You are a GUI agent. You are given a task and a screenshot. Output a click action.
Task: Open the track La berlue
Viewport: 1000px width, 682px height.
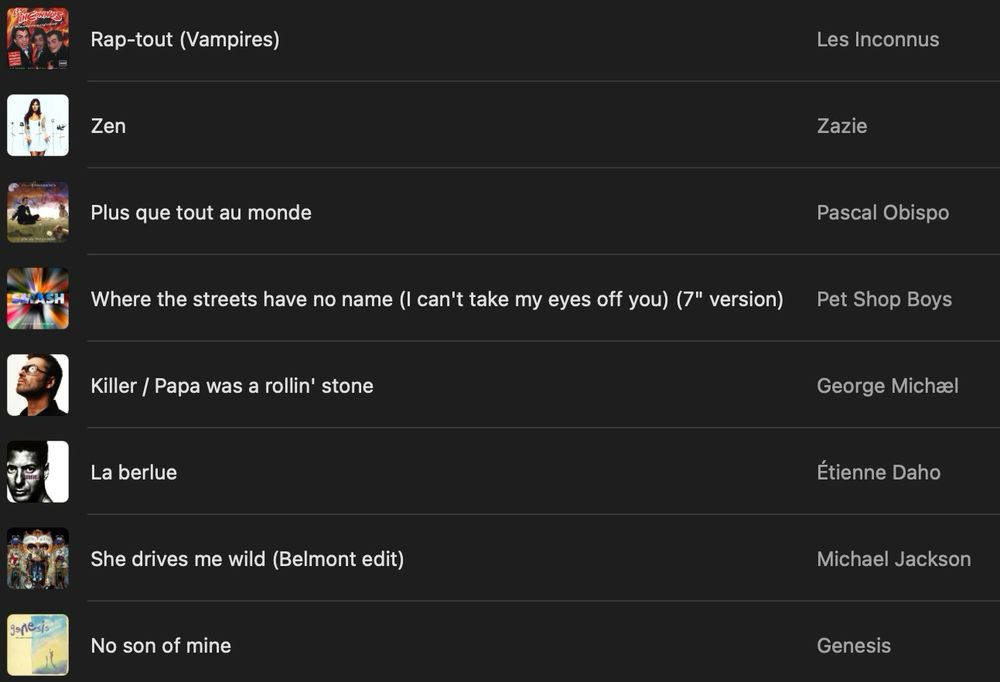point(133,472)
